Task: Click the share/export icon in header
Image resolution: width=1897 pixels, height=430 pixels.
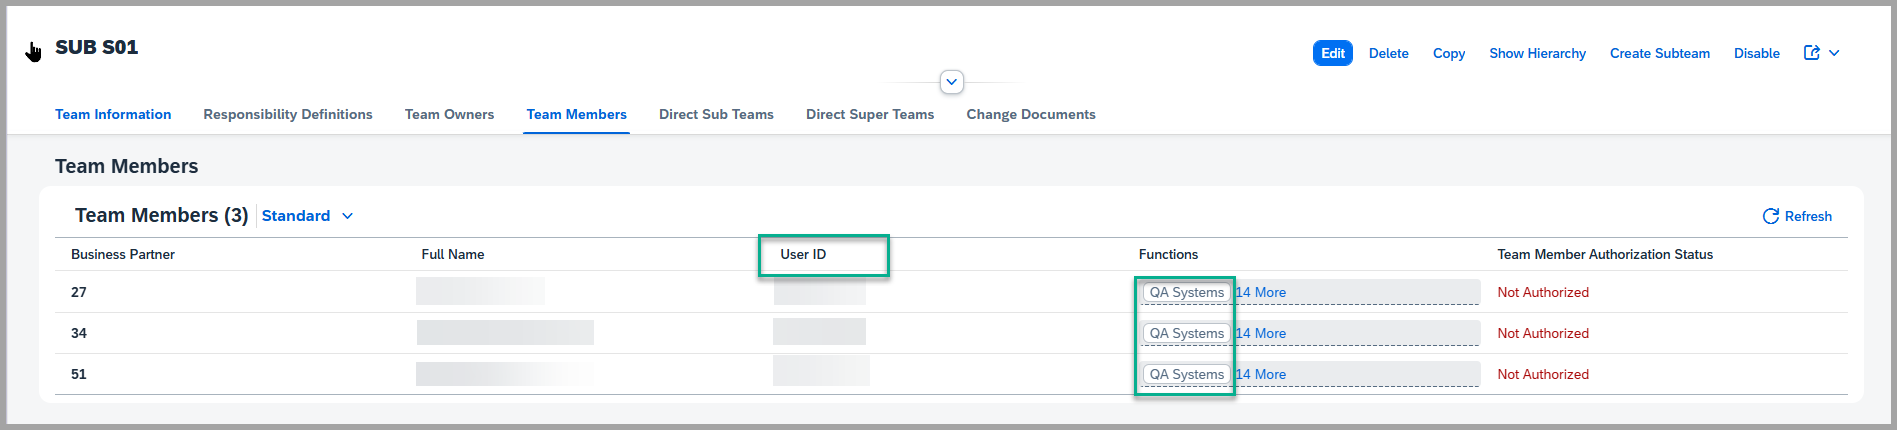Action: (1811, 53)
